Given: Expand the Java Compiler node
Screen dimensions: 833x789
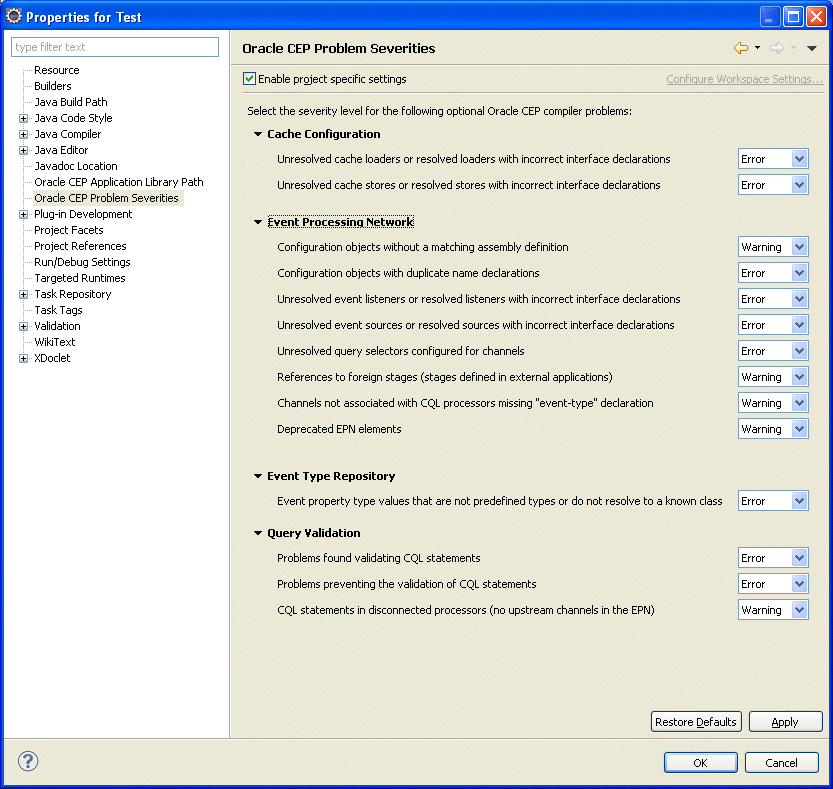Looking at the screenshot, I should click(x=23, y=134).
